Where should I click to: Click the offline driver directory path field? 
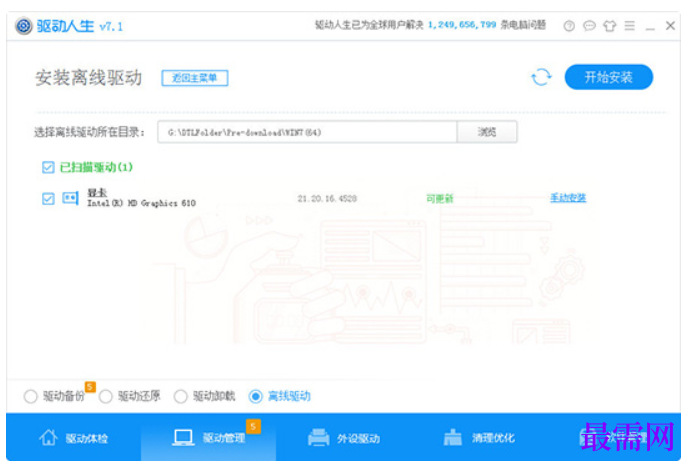(x=307, y=132)
